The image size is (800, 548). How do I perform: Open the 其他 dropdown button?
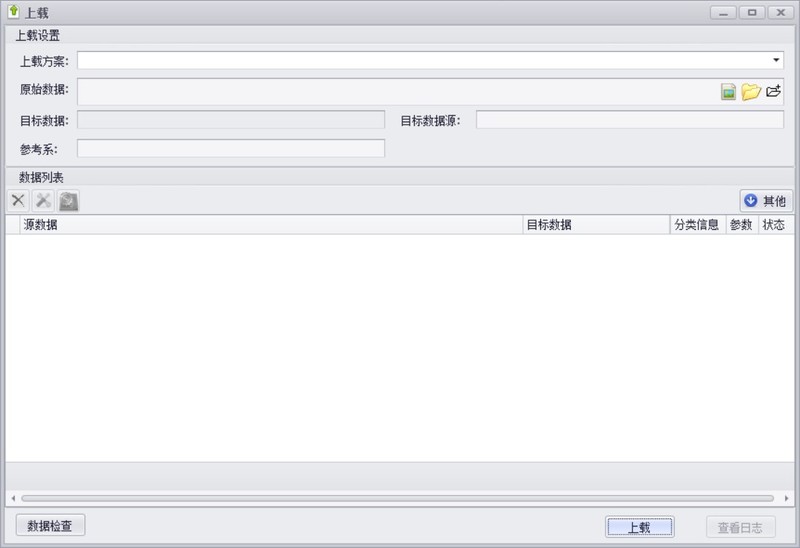pyautogui.click(x=765, y=200)
